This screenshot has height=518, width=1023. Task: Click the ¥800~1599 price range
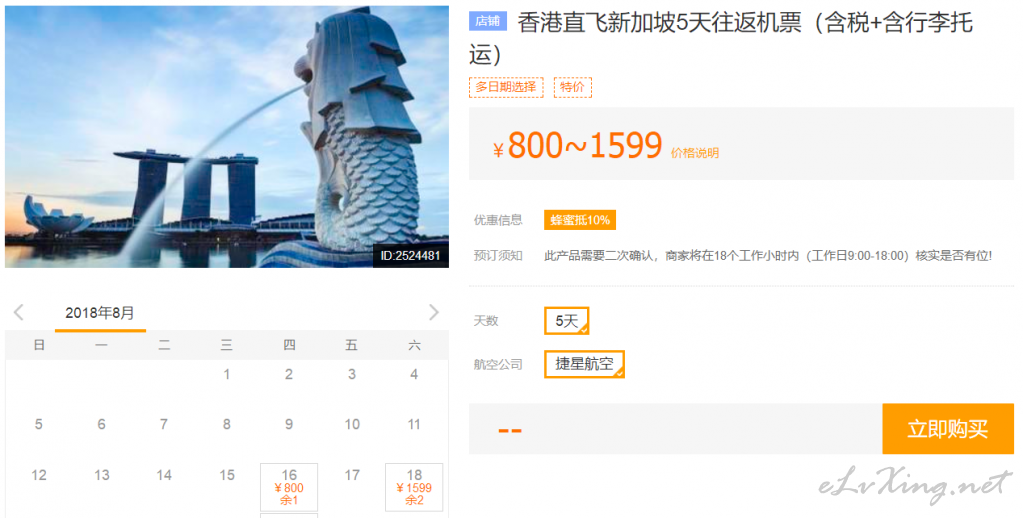577,145
